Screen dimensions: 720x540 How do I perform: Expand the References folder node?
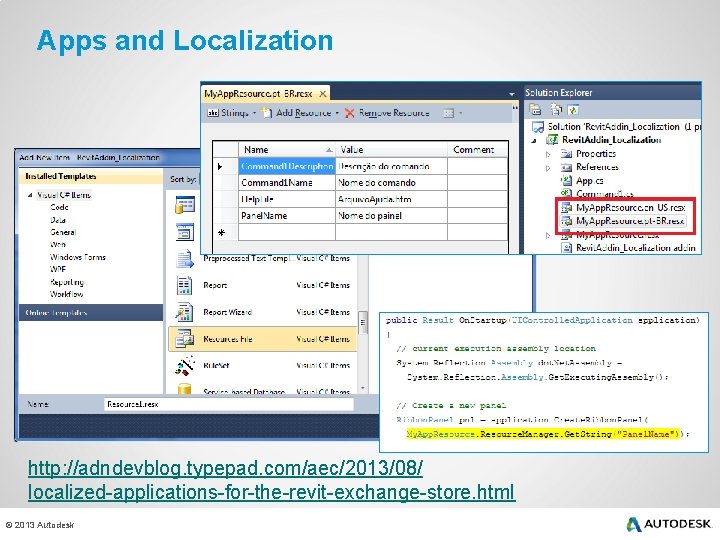[548, 168]
